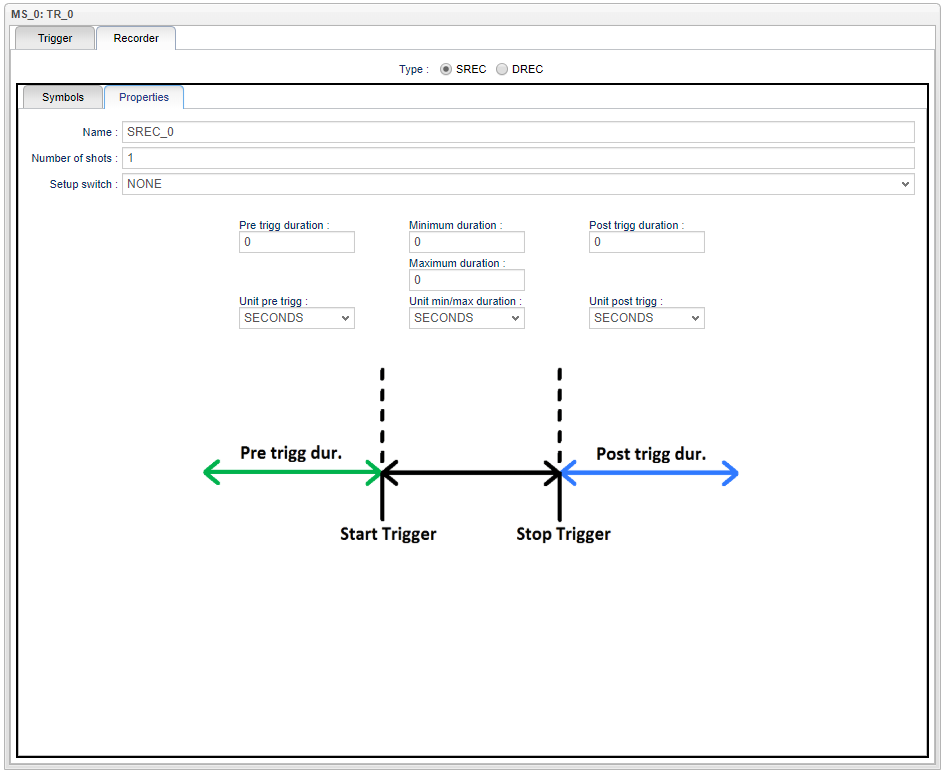Select the Recorder tab
945x774 pixels.
coord(135,39)
